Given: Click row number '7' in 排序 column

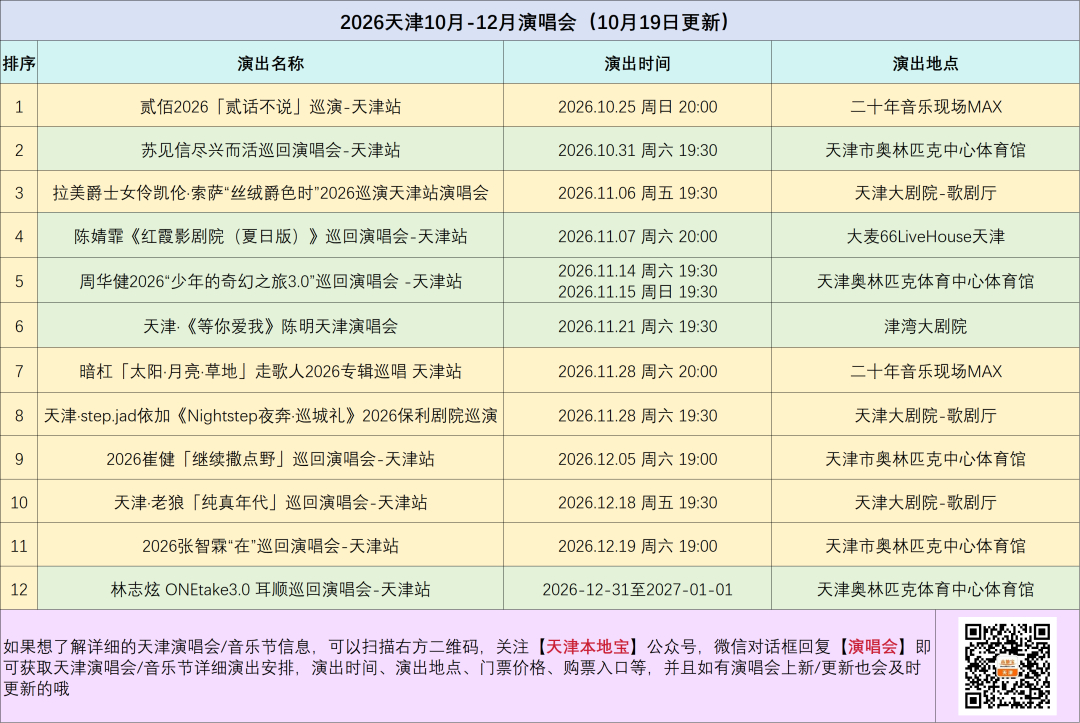Looking at the screenshot, I should [19, 371].
